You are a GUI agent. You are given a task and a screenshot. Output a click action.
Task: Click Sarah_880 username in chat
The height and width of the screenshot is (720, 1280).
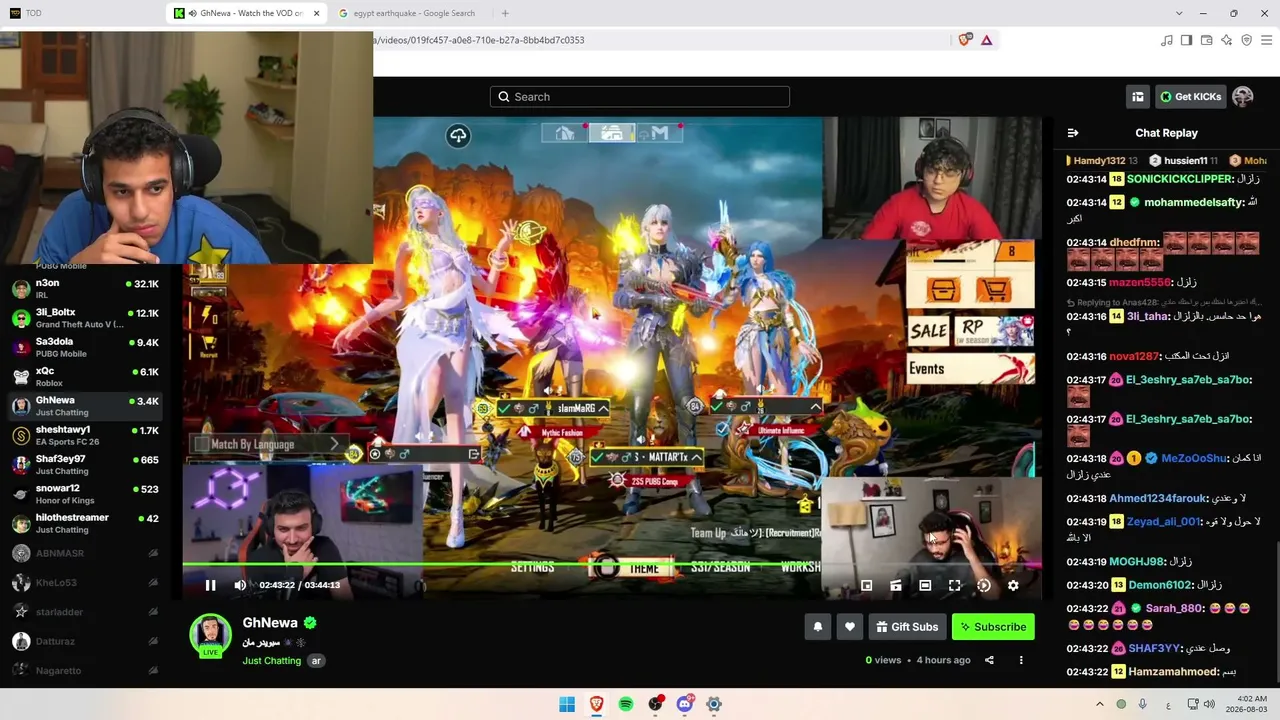(x=1174, y=608)
